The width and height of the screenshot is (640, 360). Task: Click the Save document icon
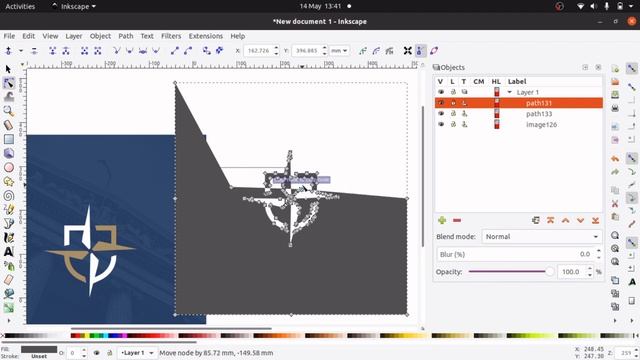[615, 95]
